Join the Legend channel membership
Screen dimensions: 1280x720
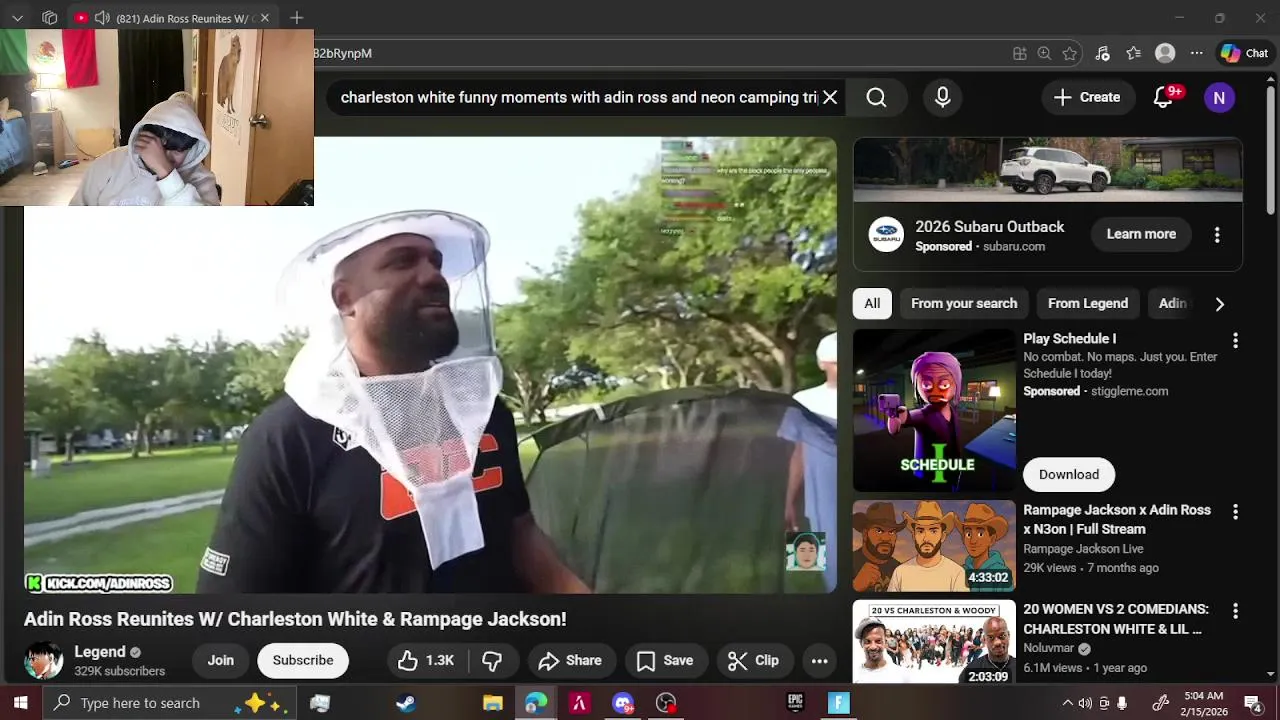(x=221, y=660)
